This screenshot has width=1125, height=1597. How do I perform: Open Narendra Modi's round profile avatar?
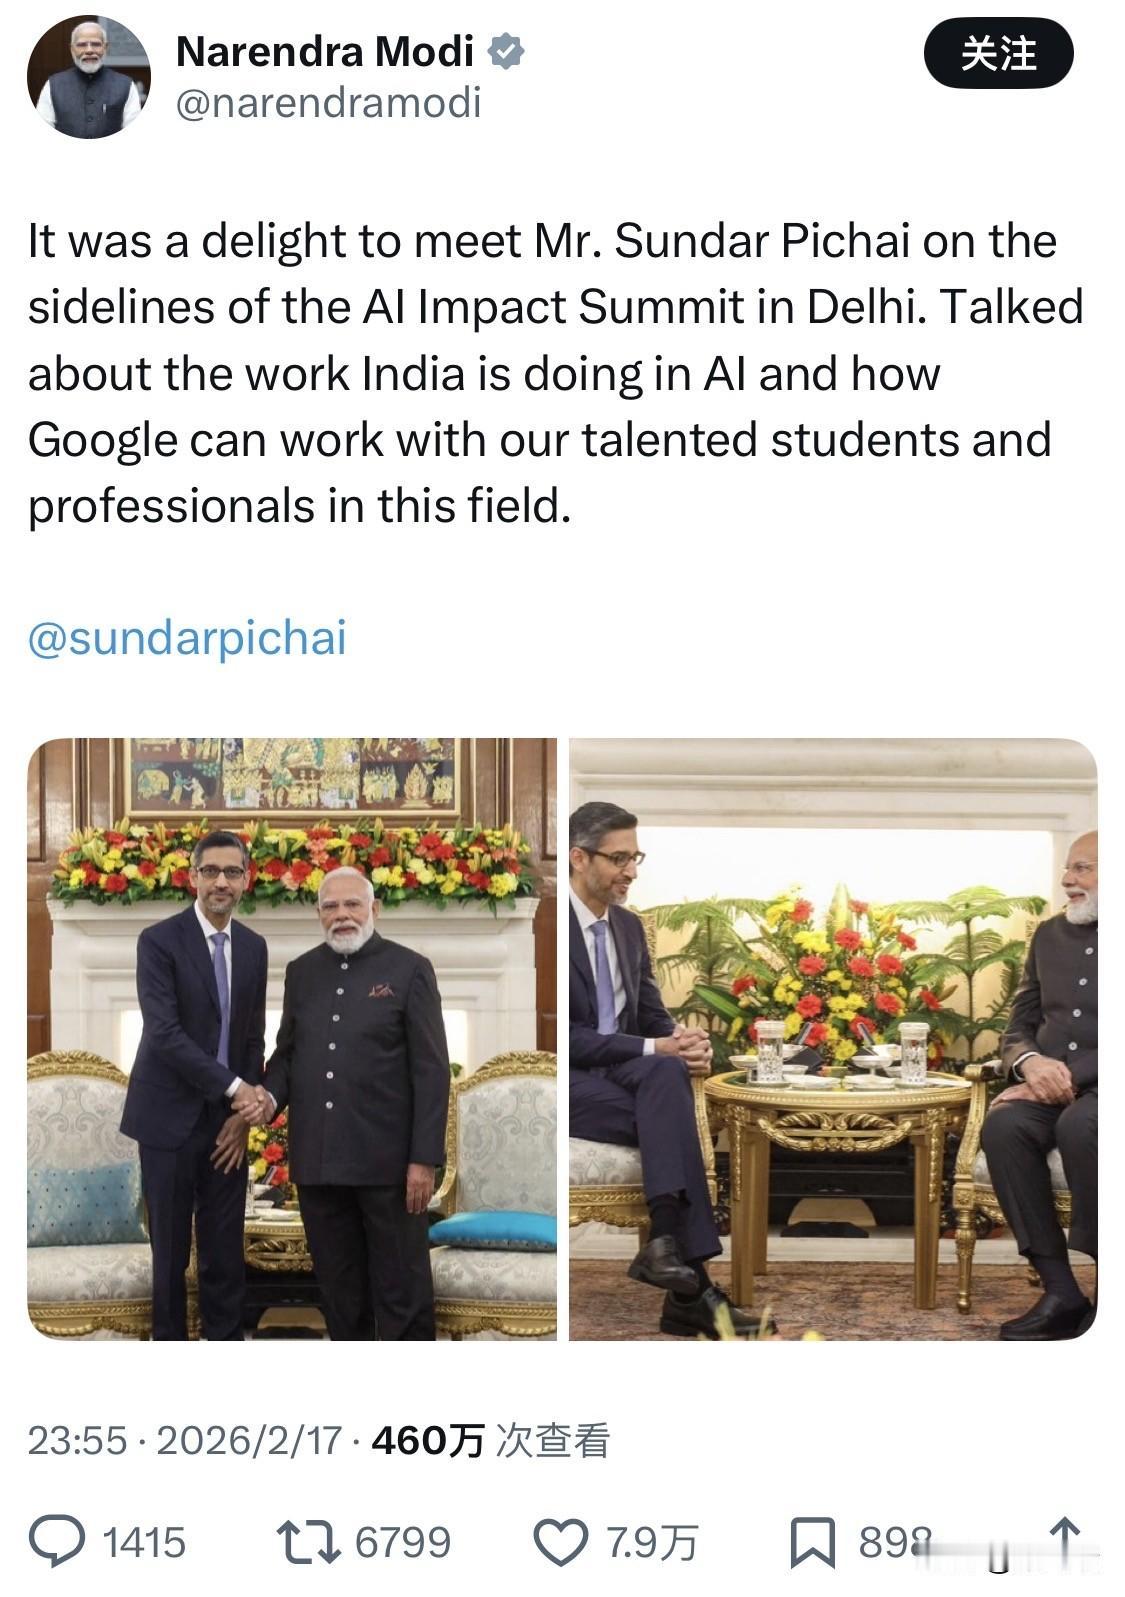pos(88,77)
